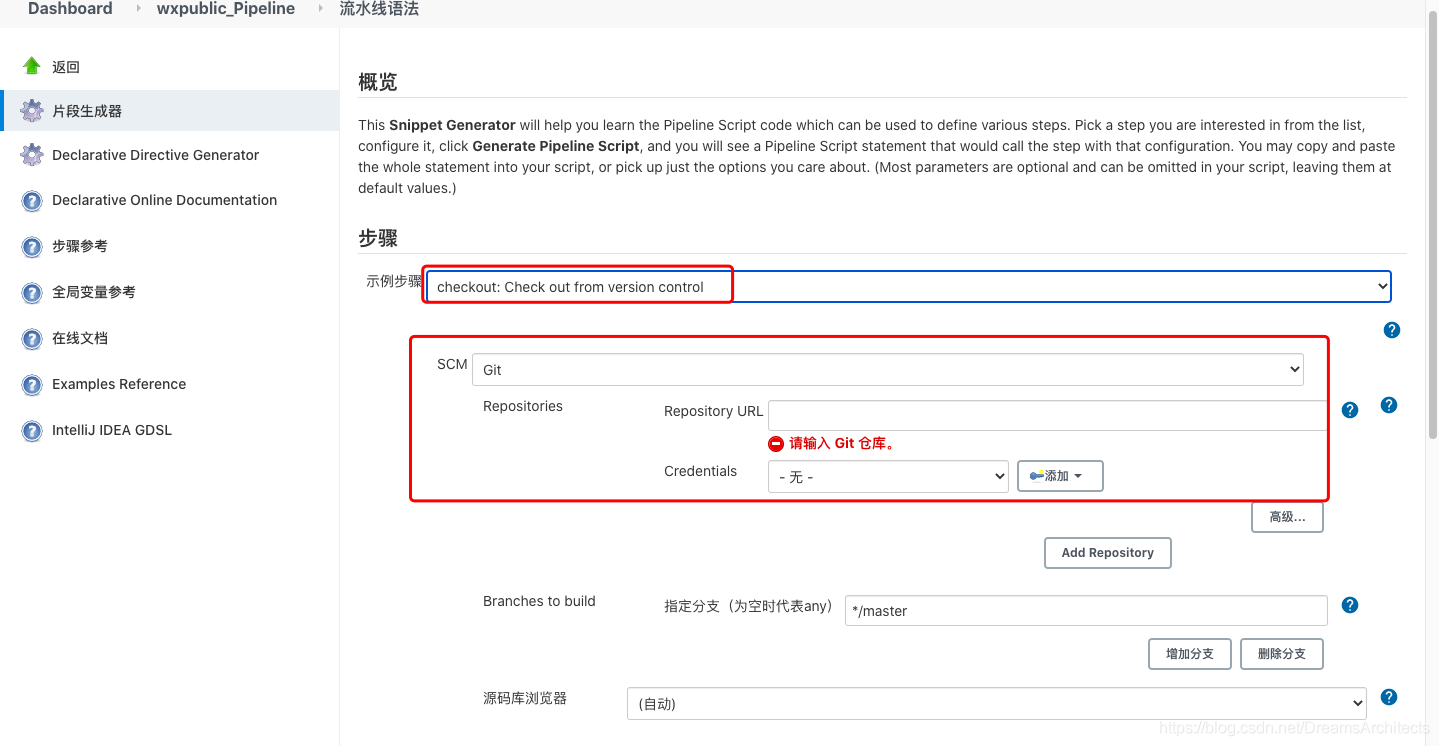Click the Add Repository button
Image resolution: width=1439 pixels, height=746 pixels.
1107,553
